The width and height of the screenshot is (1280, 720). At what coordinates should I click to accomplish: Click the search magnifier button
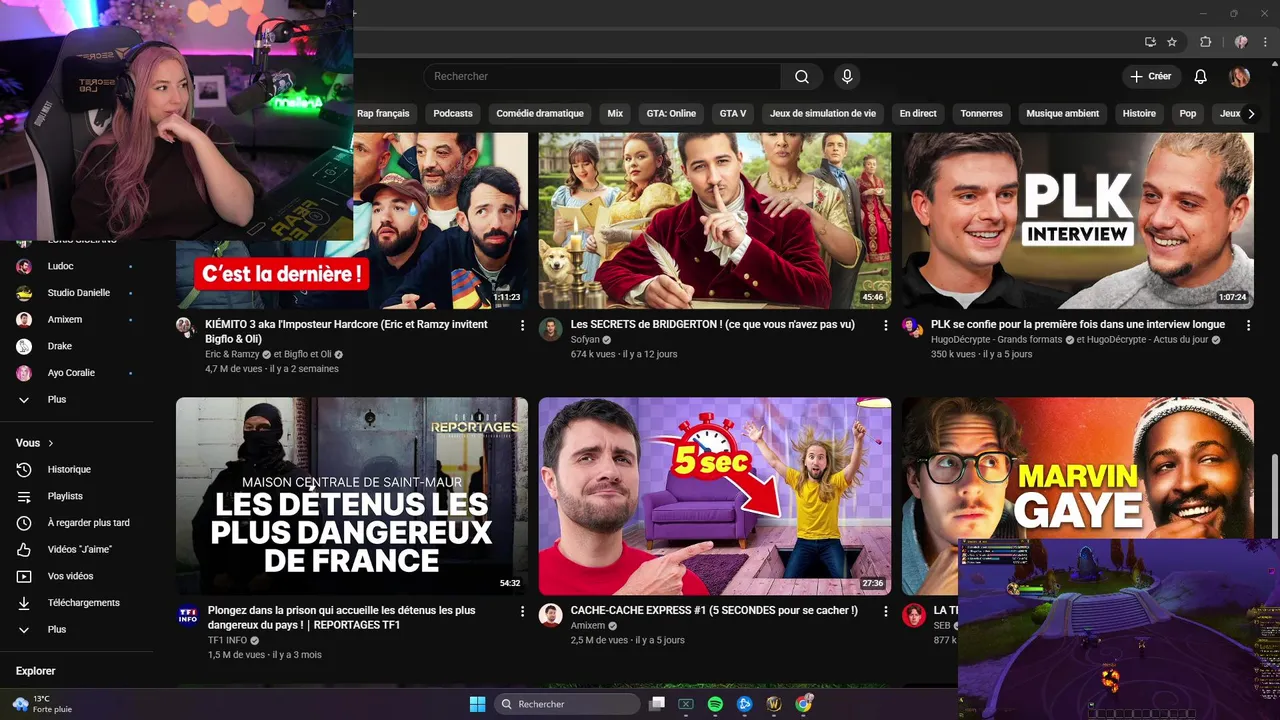802,77
